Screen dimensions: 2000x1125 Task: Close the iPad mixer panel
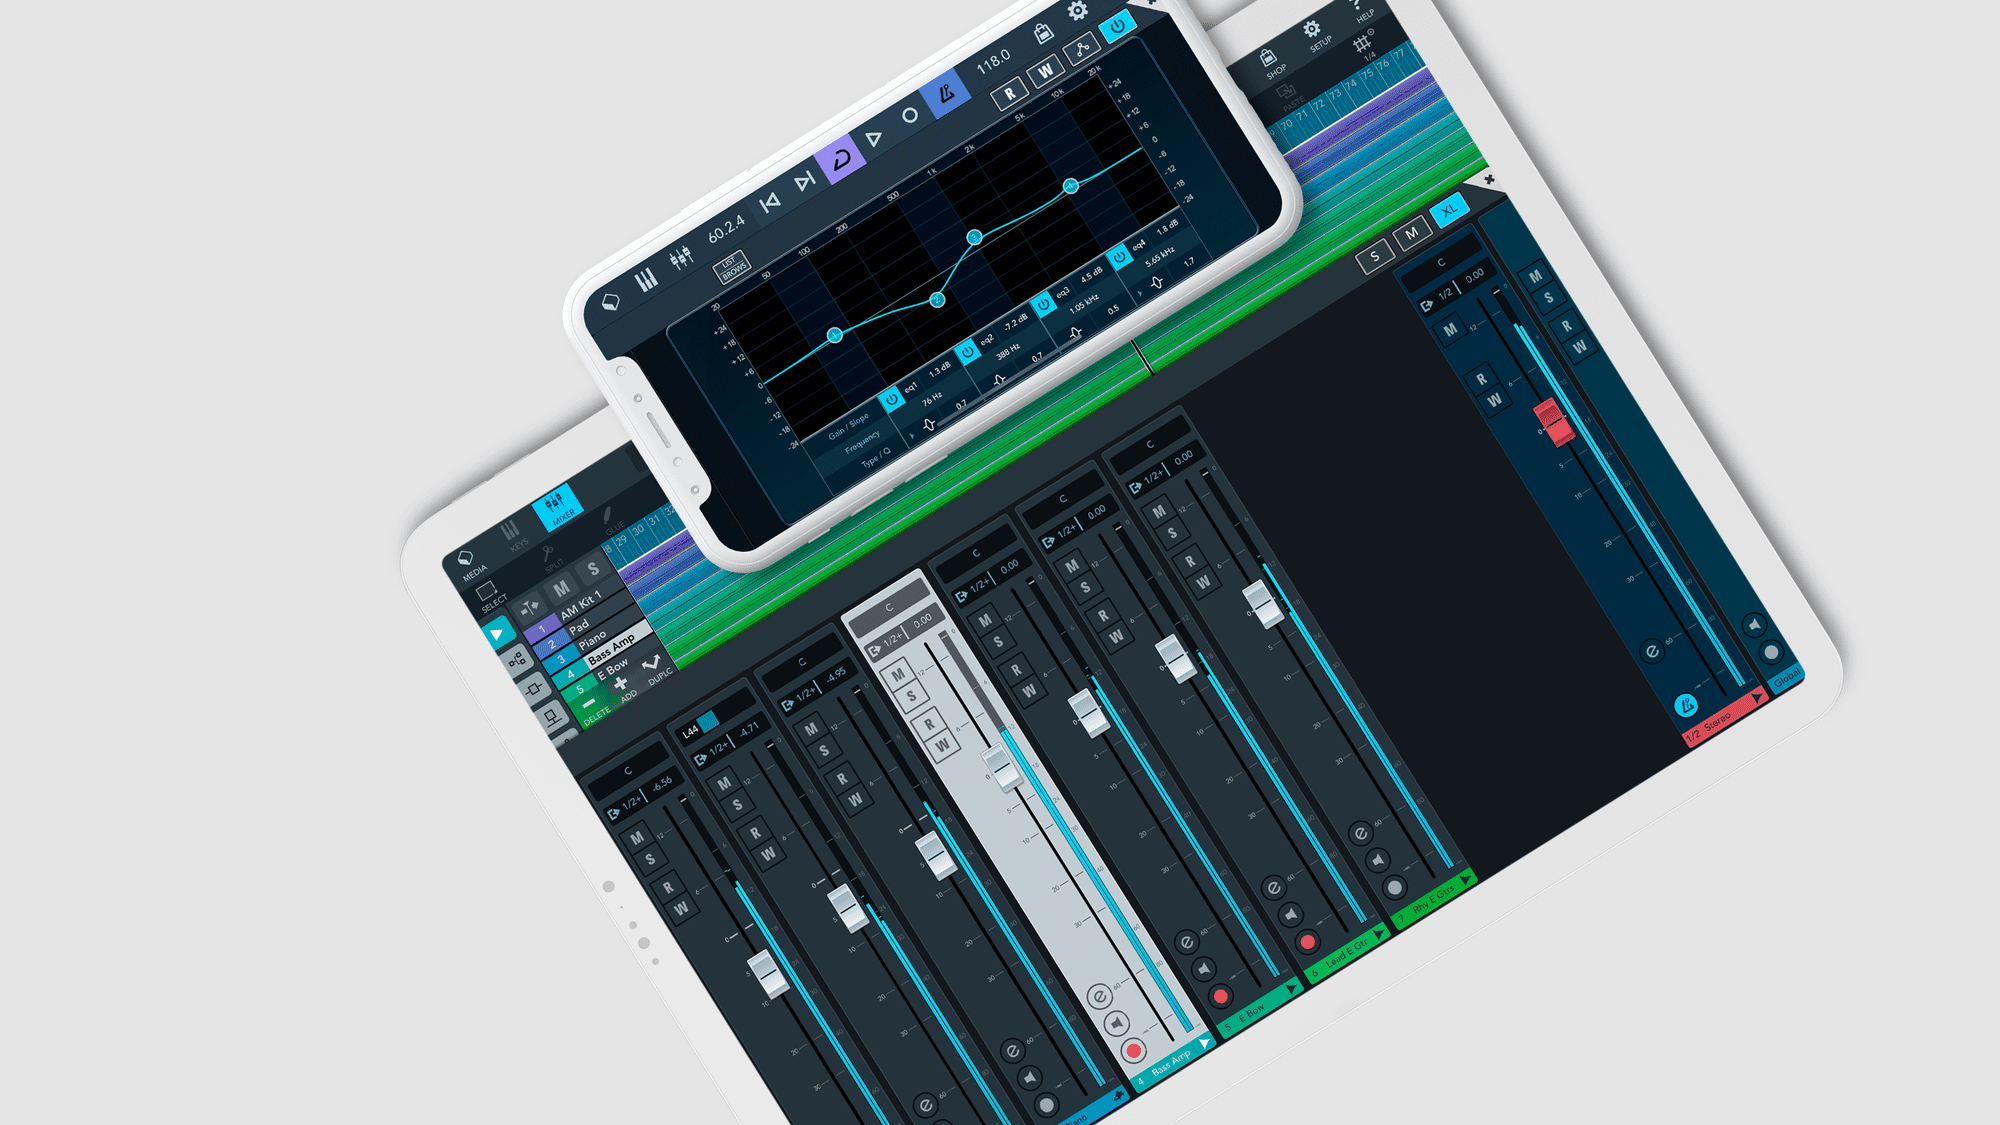1489,179
